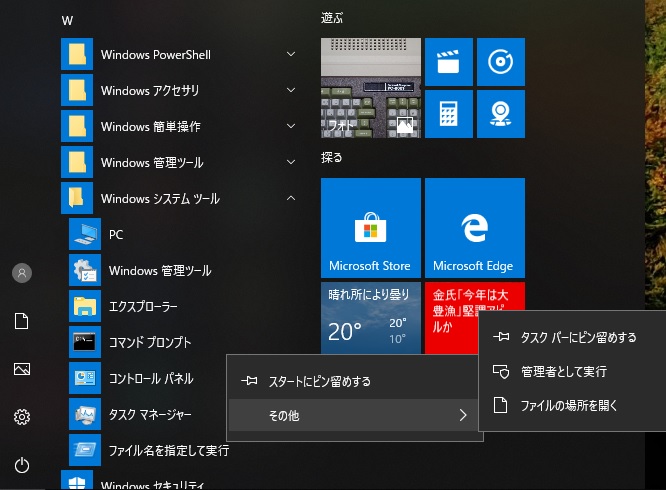Click the 遊ぶ group heading
The image size is (666, 490).
pyautogui.click(x=332, y=18)
